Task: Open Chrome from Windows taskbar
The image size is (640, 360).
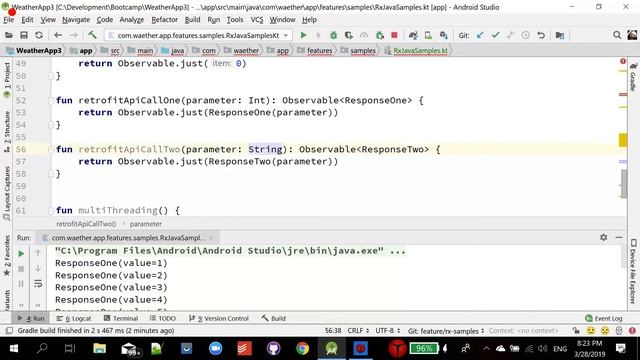Action: click(302, 349)
